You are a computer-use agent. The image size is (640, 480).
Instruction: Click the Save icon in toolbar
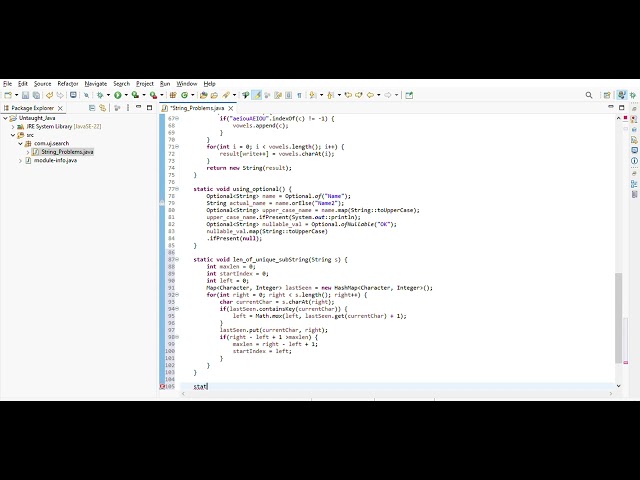pyautogui.click(x=25, y=95)
